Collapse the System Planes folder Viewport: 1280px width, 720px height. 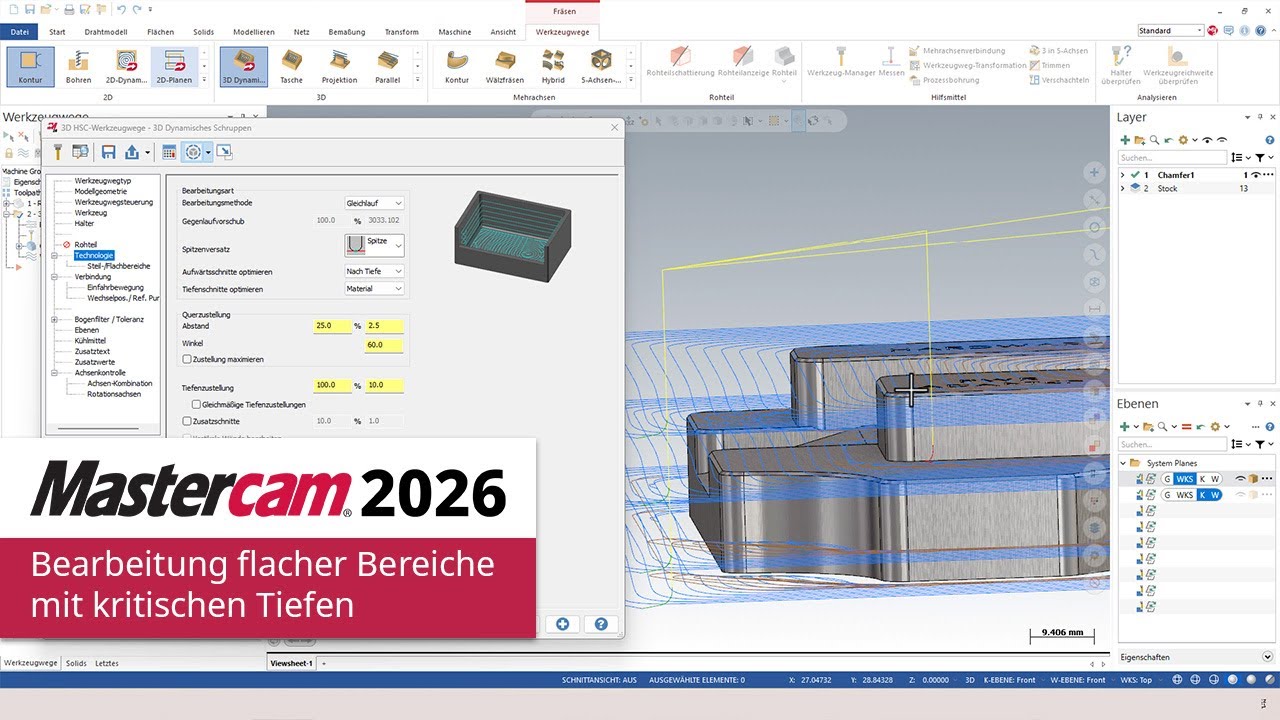pyautogui.click(x=1122, y=463)
